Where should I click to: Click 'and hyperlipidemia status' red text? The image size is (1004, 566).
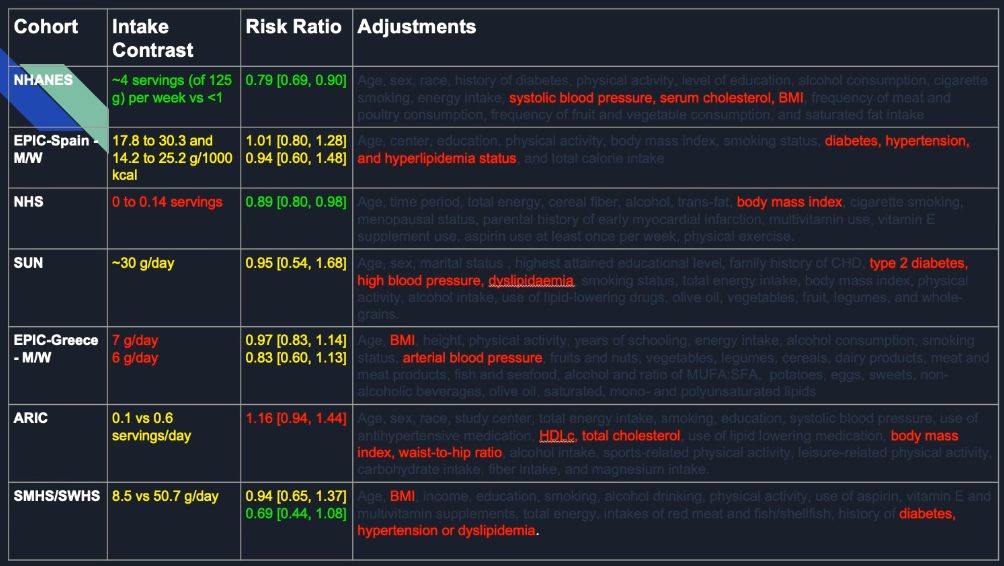pyautogui.click(x=437, y=158)
